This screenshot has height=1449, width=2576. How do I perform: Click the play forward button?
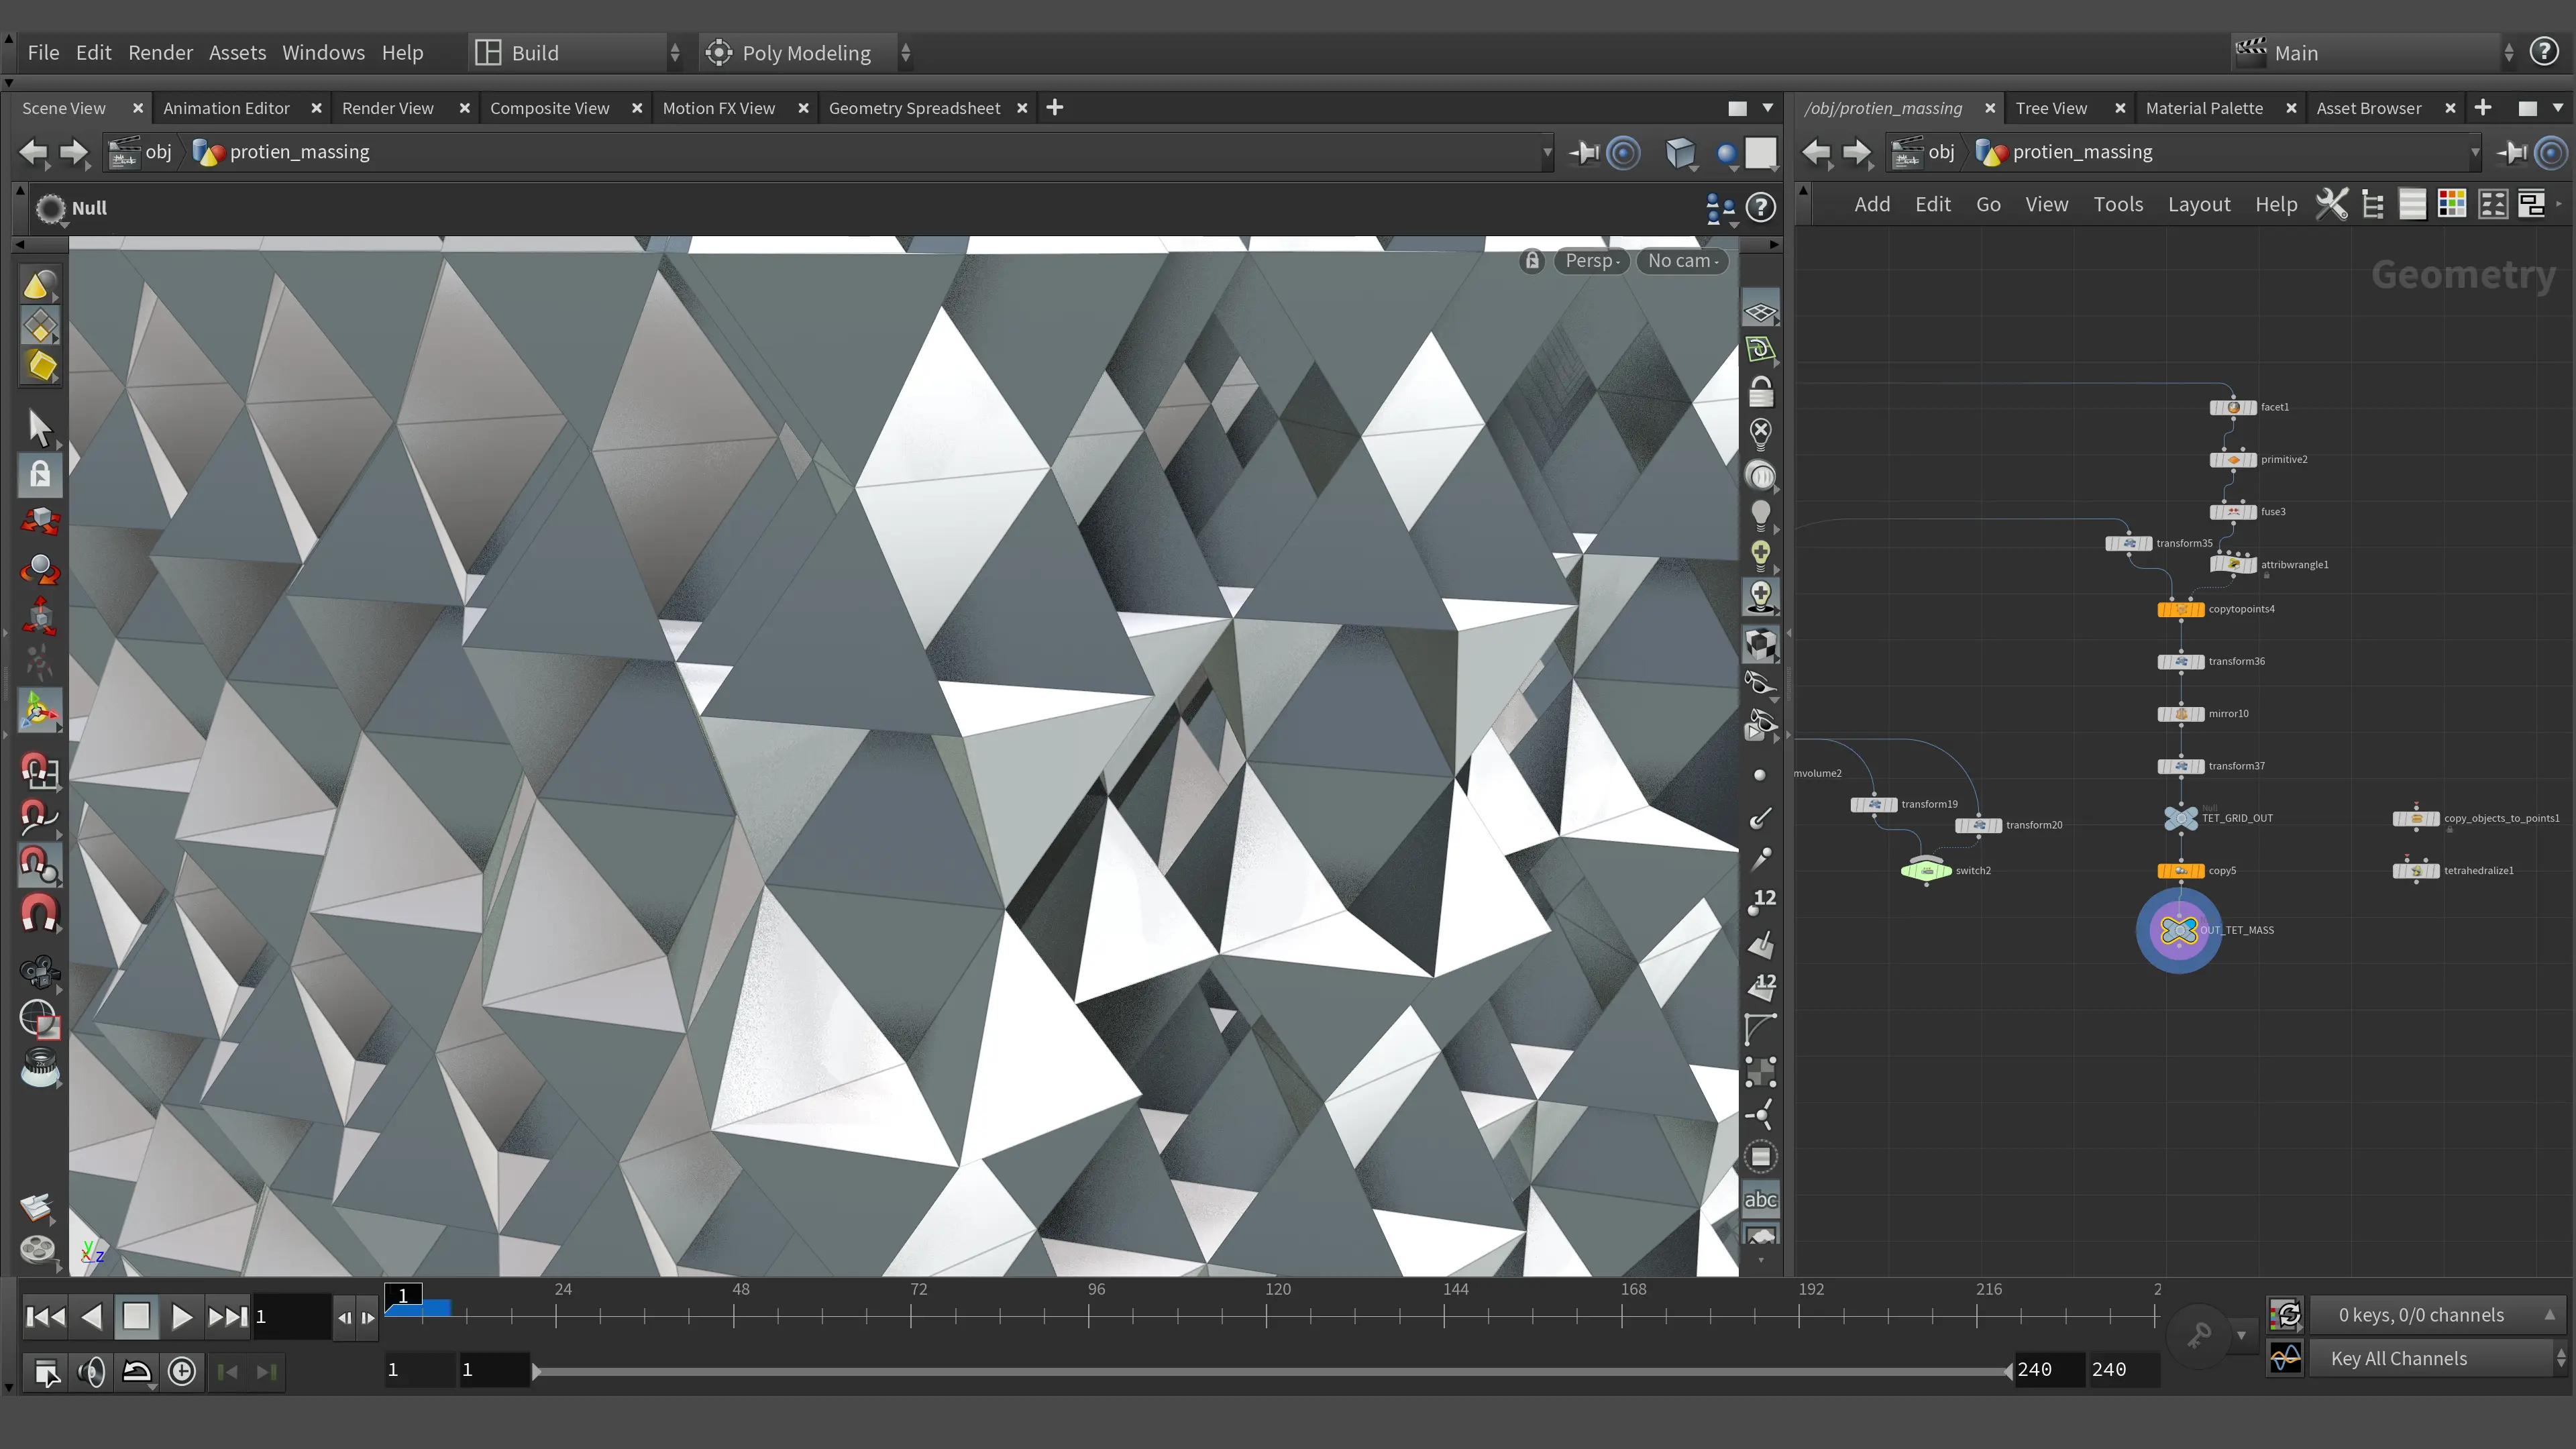pyautogui.click(x=181, y=1316)
